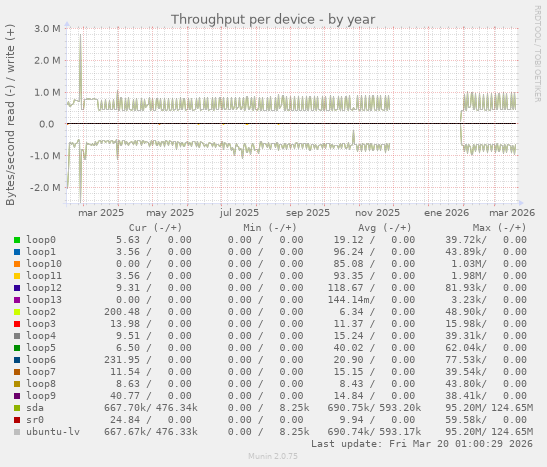Click sda current value 667.70k
This screenshot has height=467, width=547.
[x=127, y=408]
